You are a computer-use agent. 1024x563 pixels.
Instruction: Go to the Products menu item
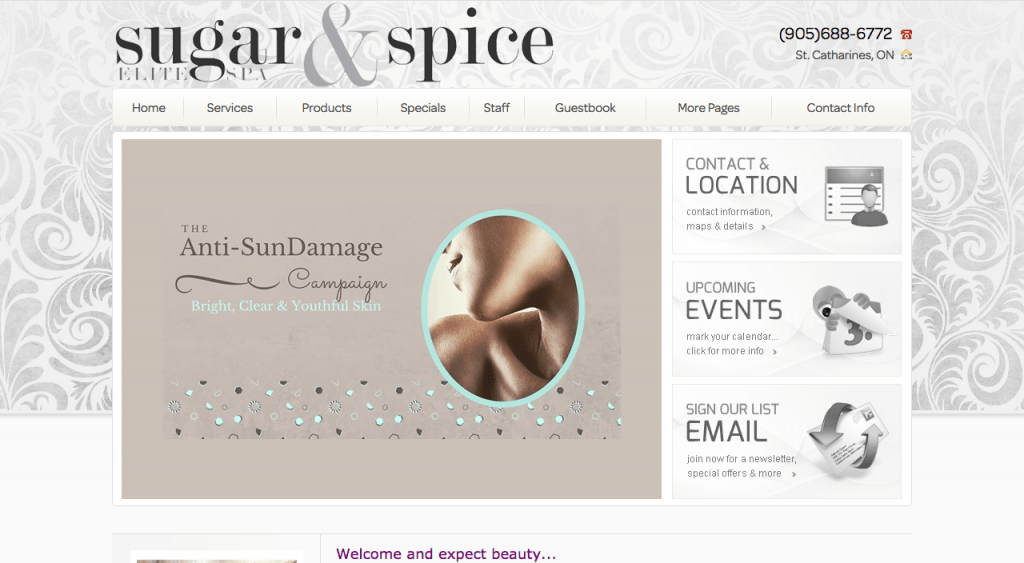click(327, 108)
